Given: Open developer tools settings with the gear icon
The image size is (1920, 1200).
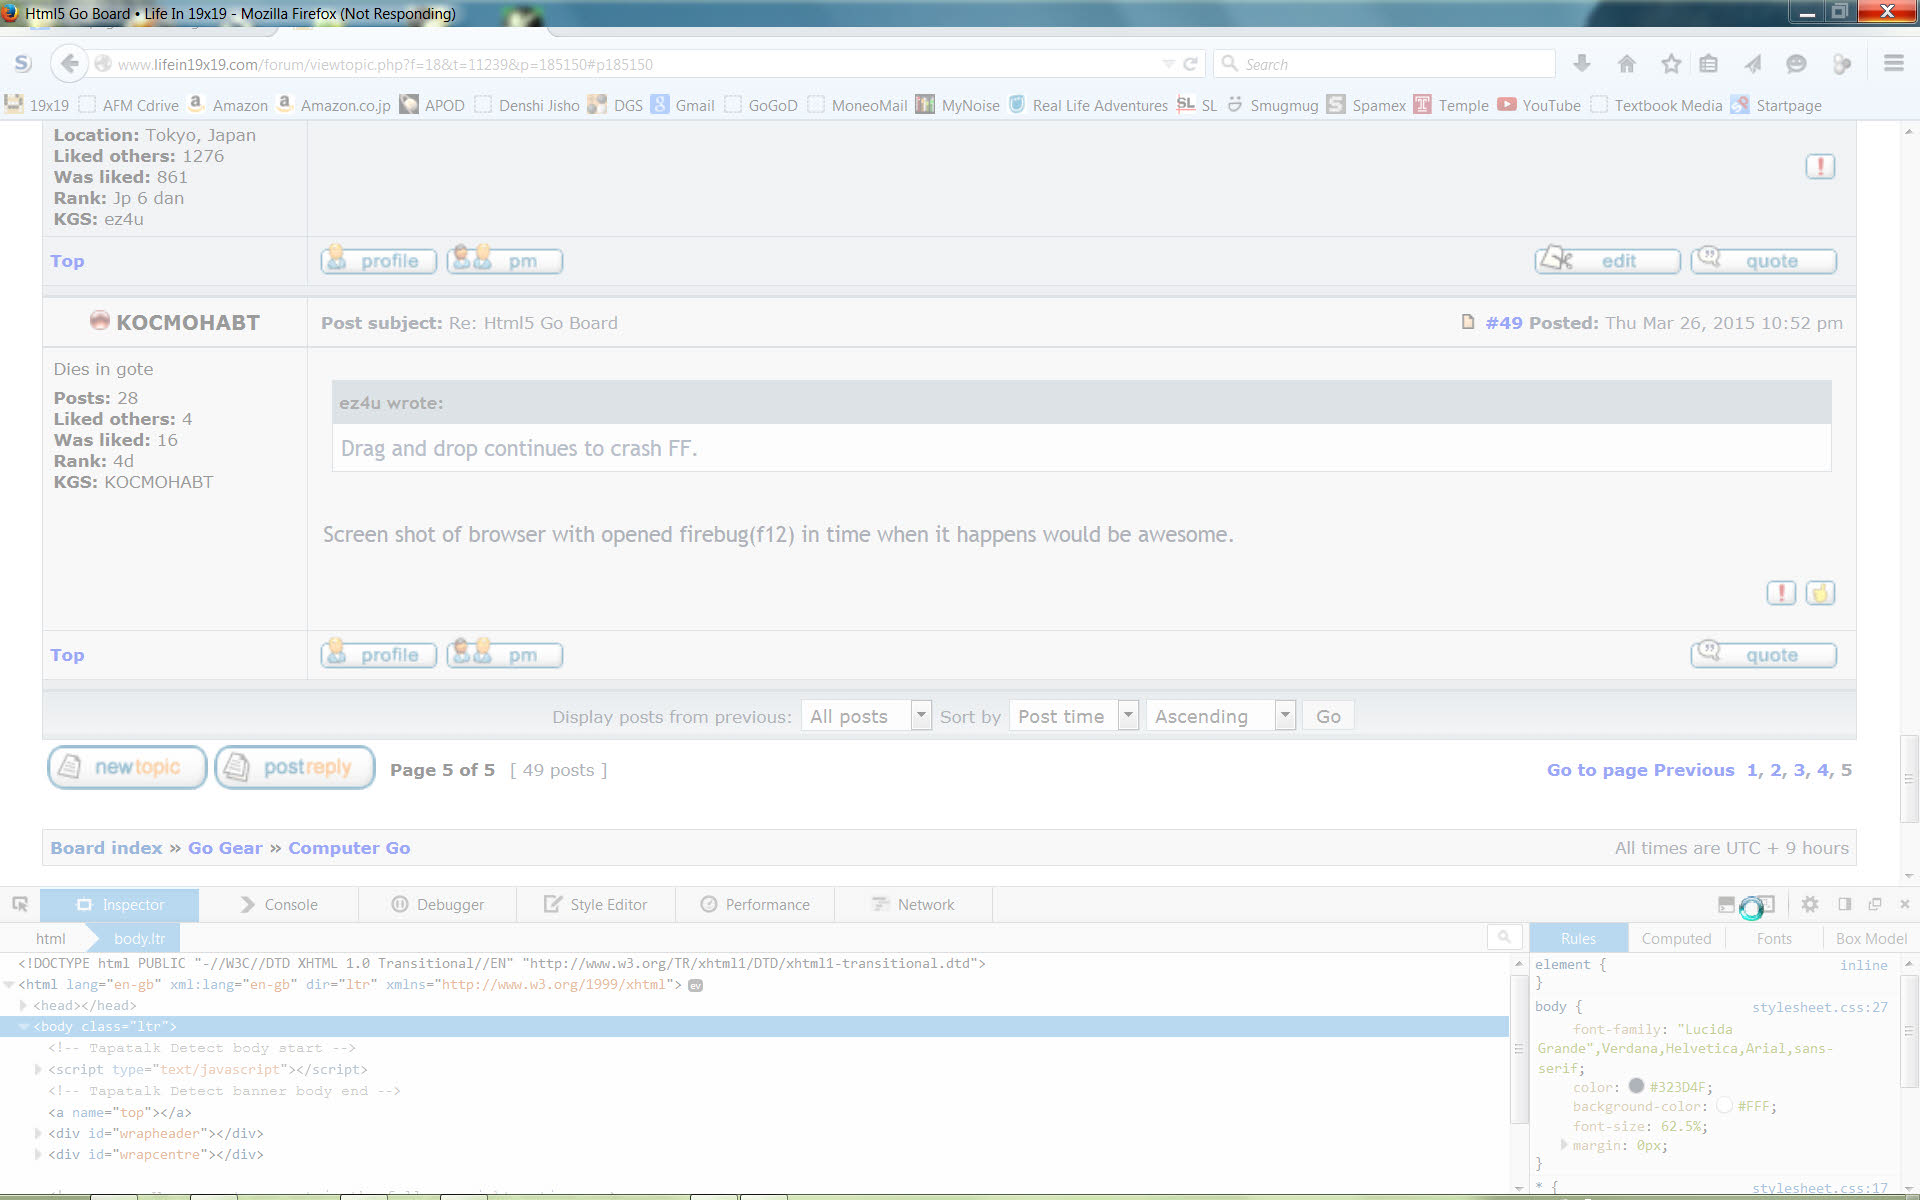Looking at the screenshot, I should (1810, 904).
